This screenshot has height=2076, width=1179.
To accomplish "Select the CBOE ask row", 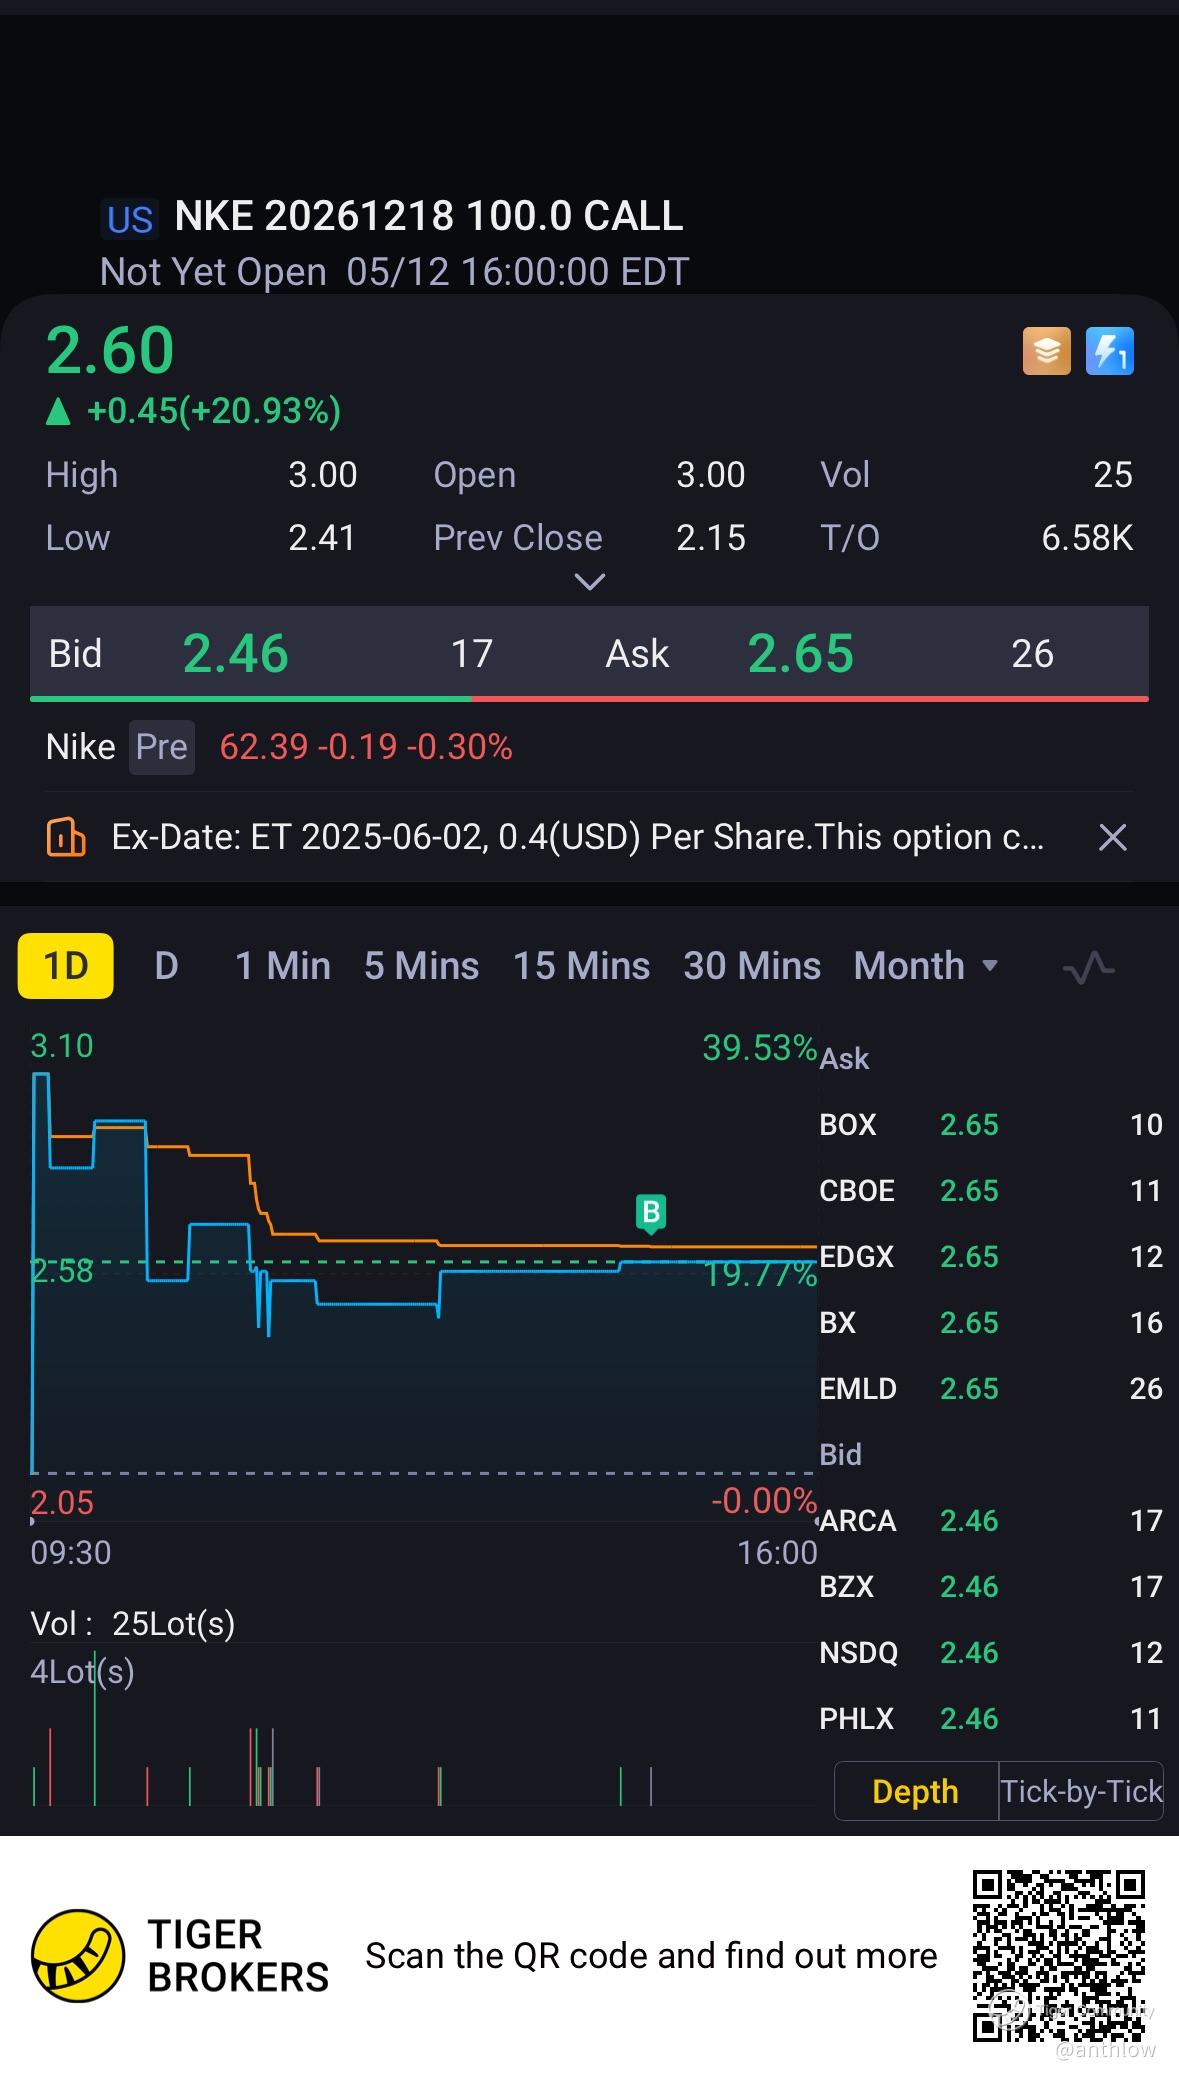I will tap(991, 1191).
